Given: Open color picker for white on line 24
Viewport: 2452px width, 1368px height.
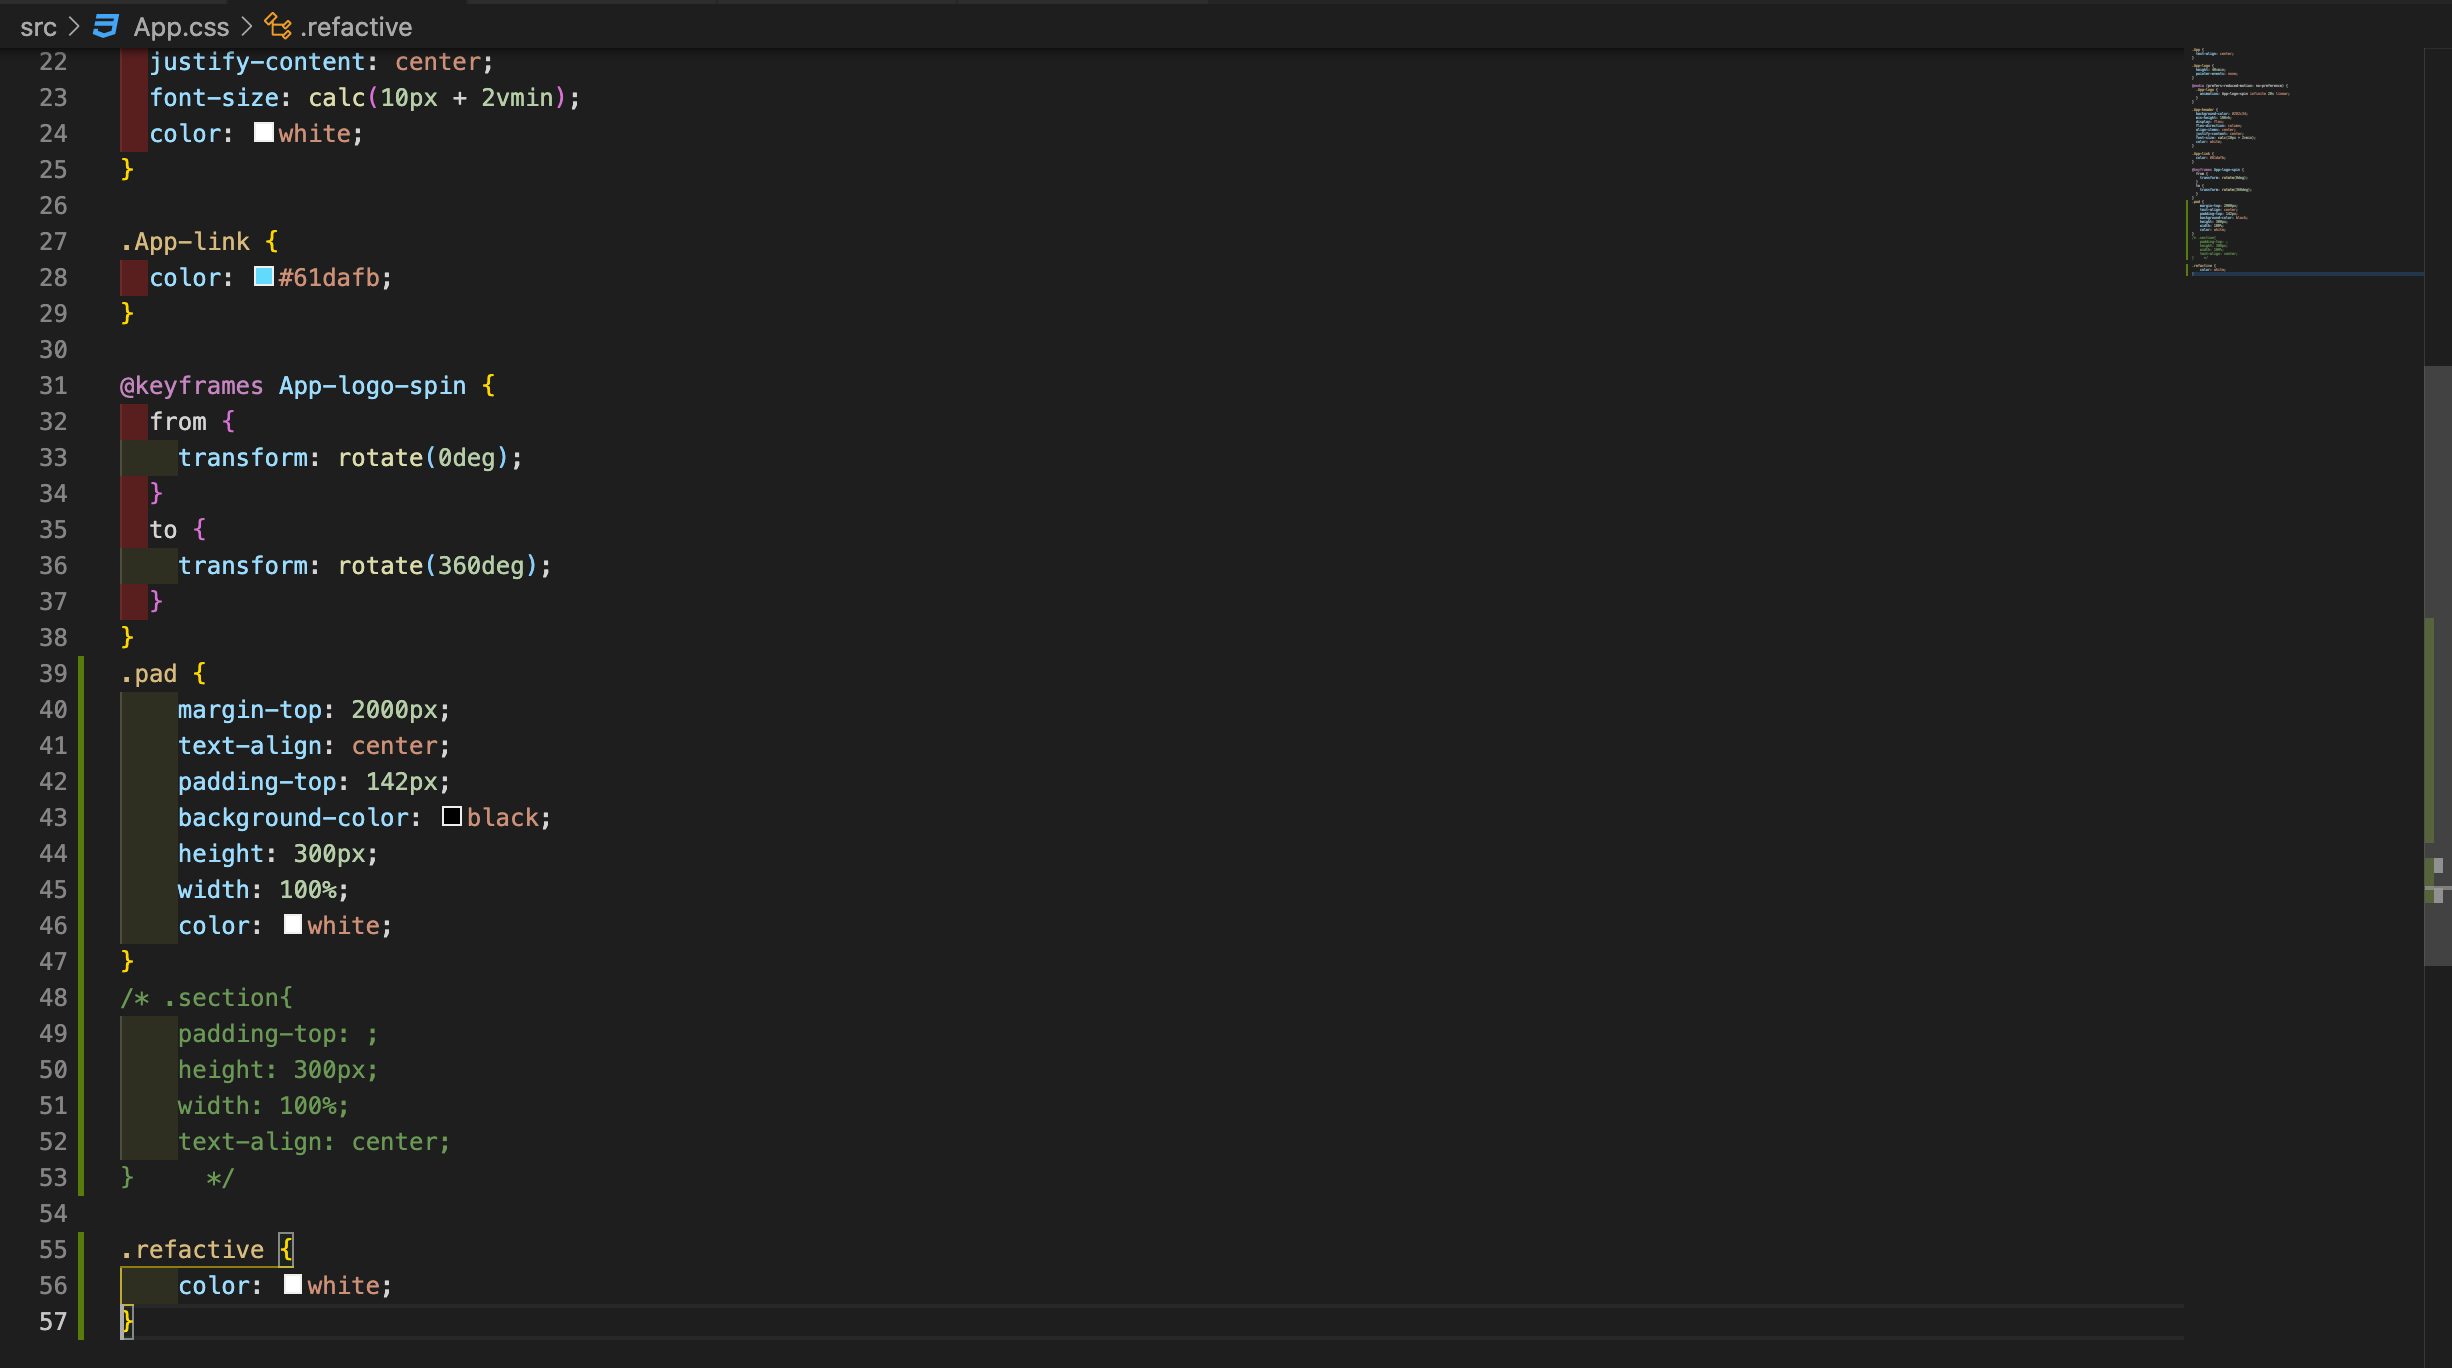Looking at the screenshot, I should [264, 132].
